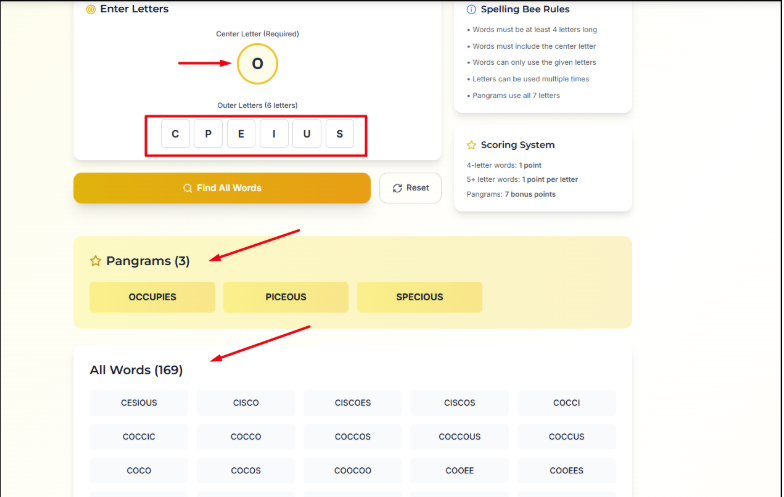Click the word CISCOS
Viewport: 784px width, 497px height.
coord(460,403)
